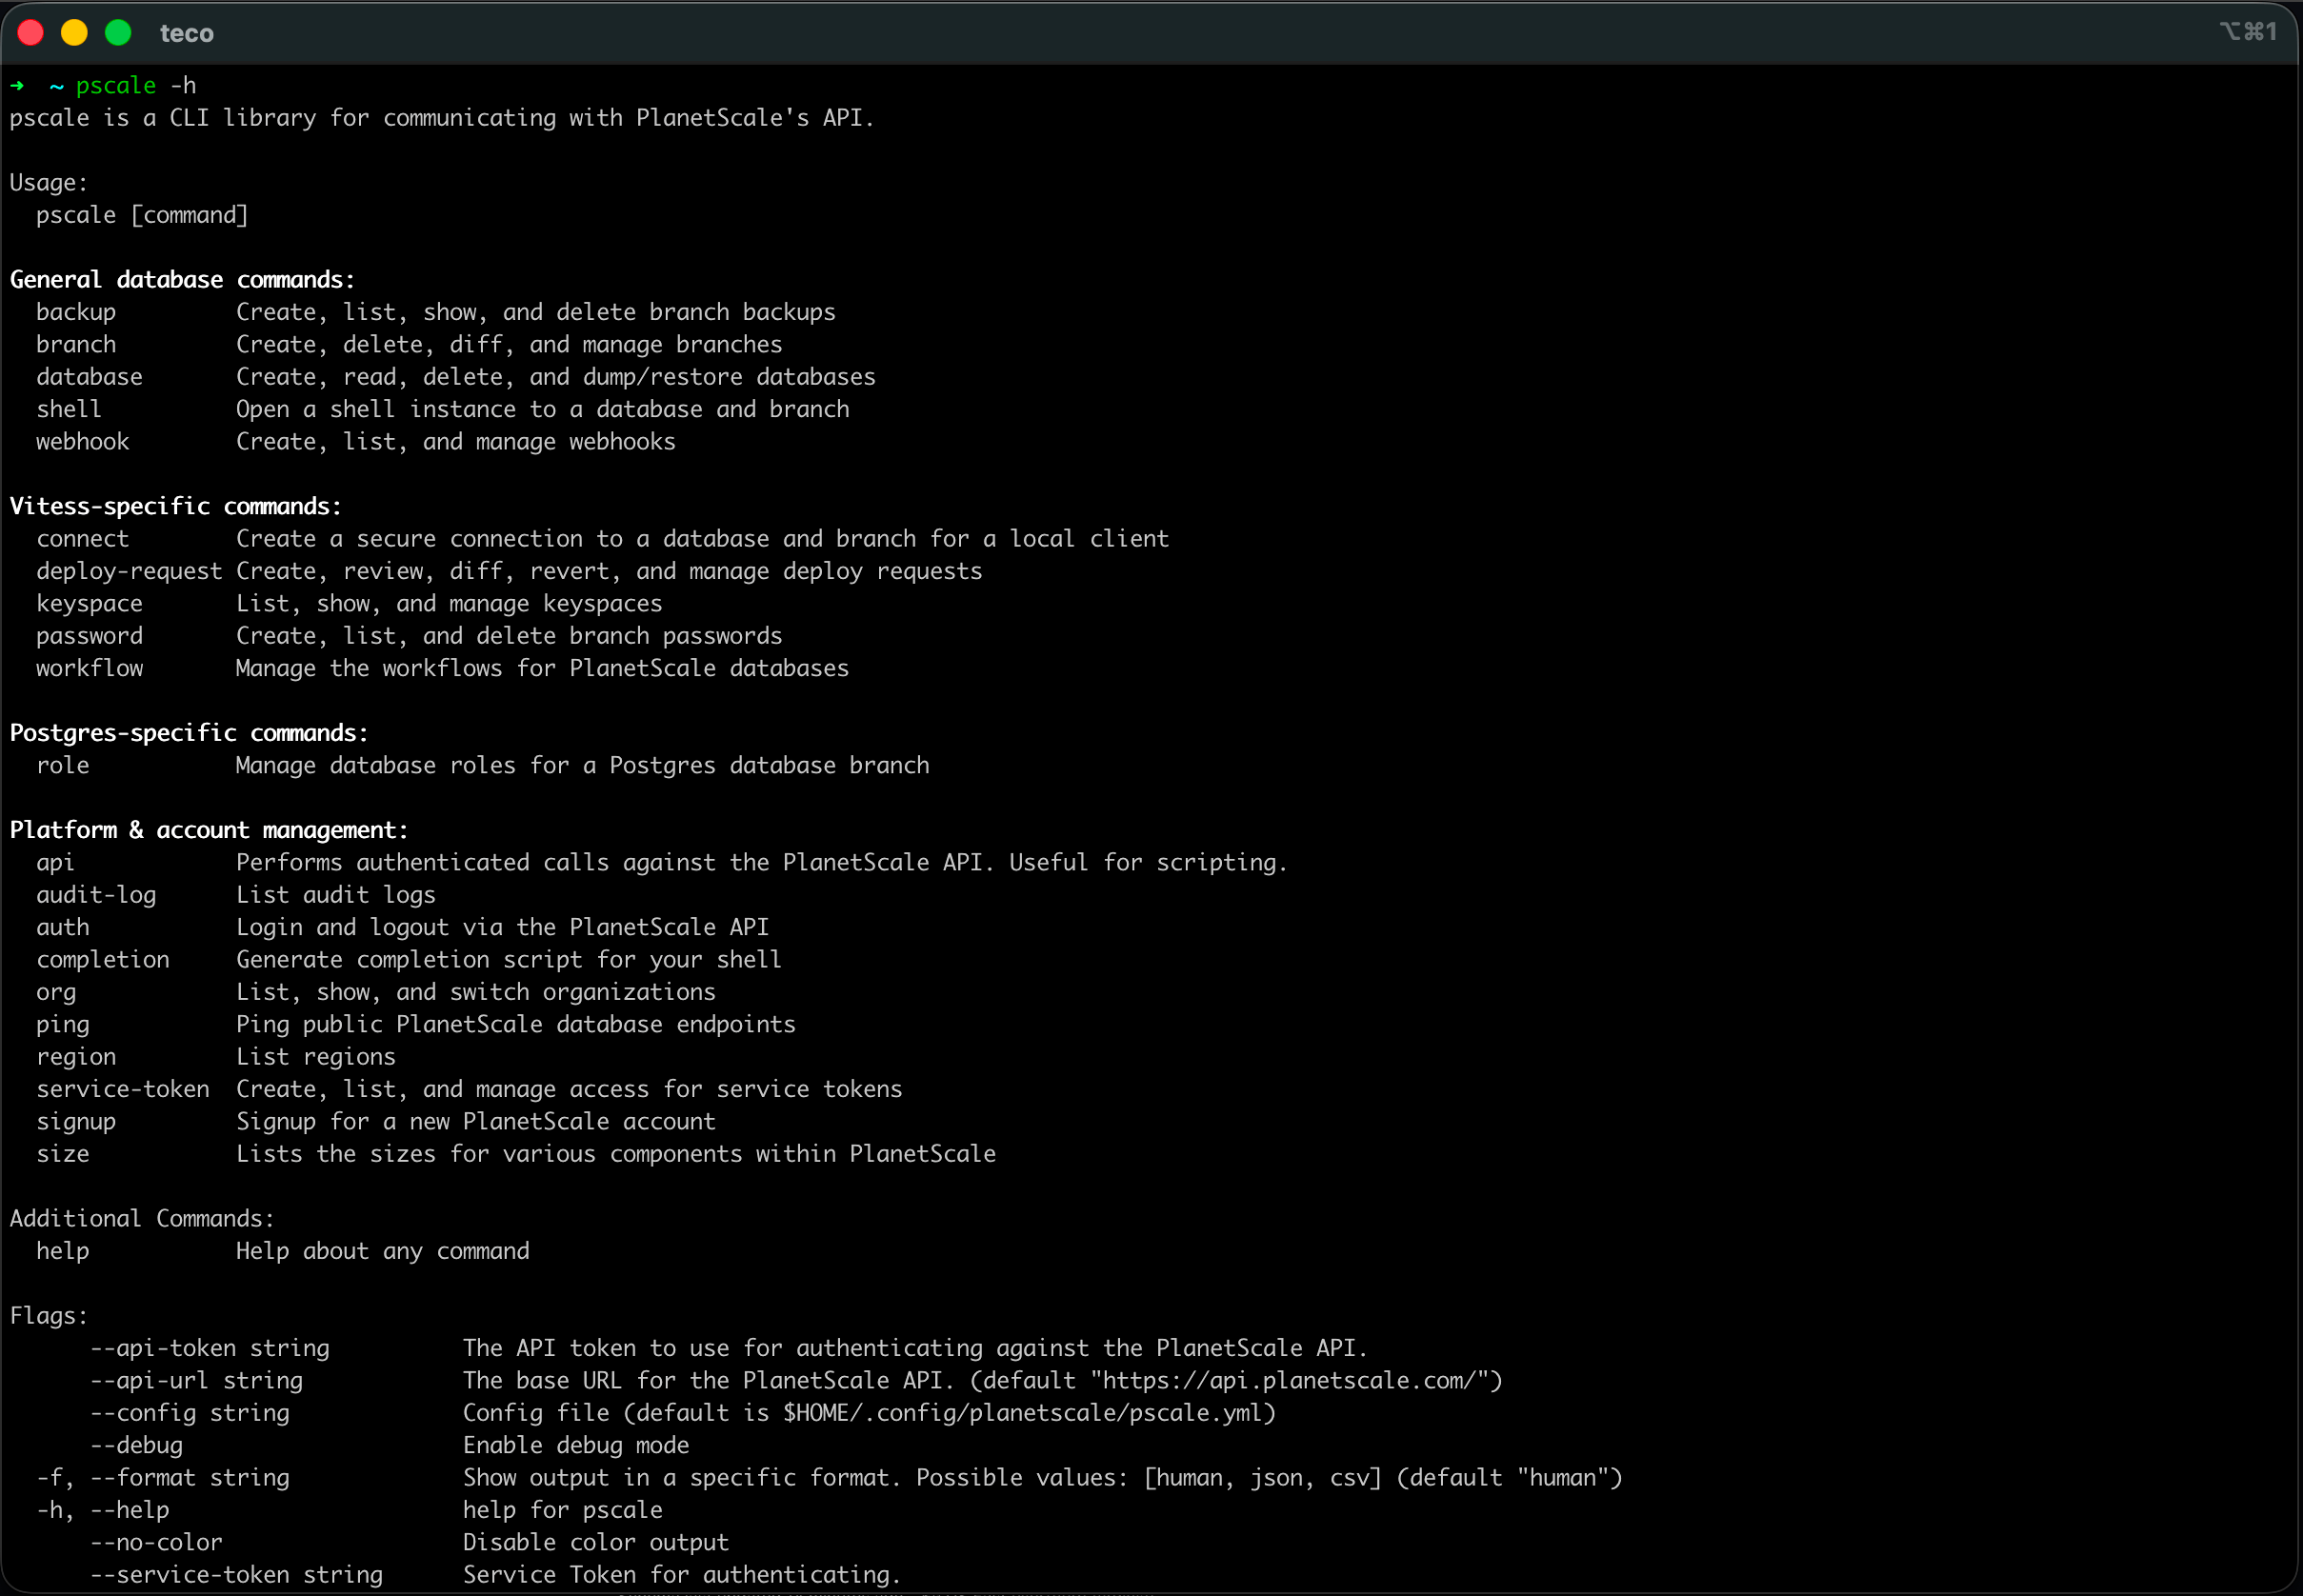Click the 'Platform & account management:' heading
2303x1596 pixels.
[209, 830]
